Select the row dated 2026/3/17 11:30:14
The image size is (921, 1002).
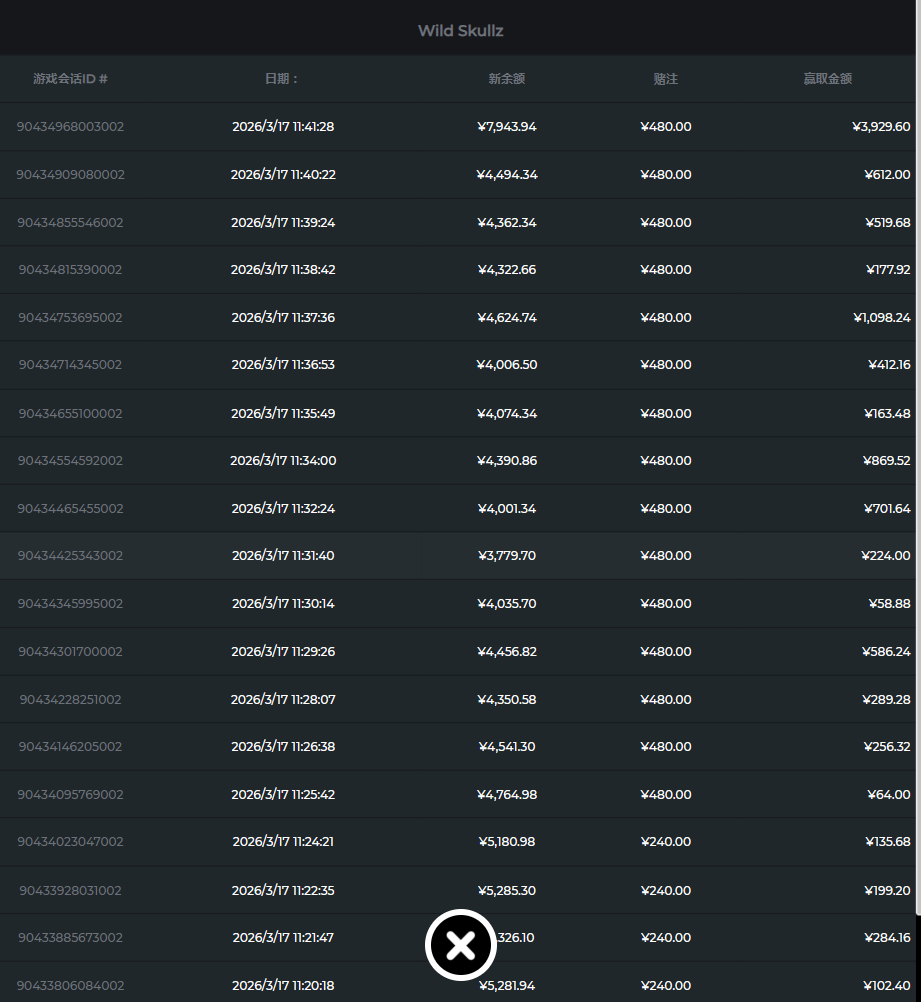[283, 604]
